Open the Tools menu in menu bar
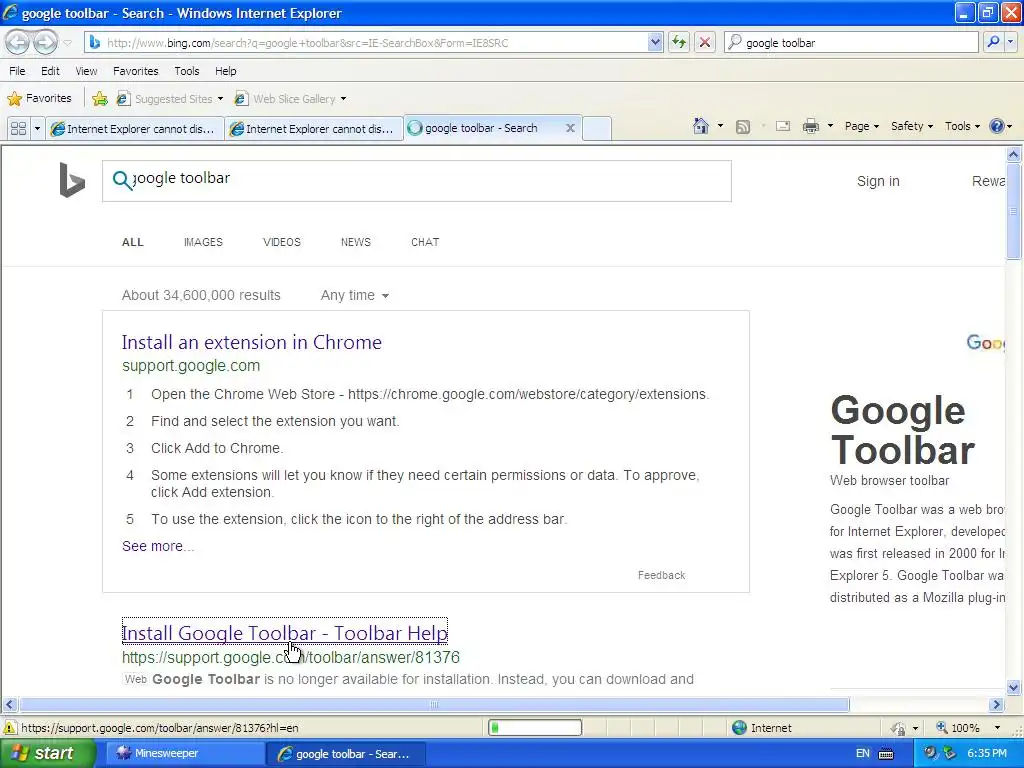 click(187, 71)
